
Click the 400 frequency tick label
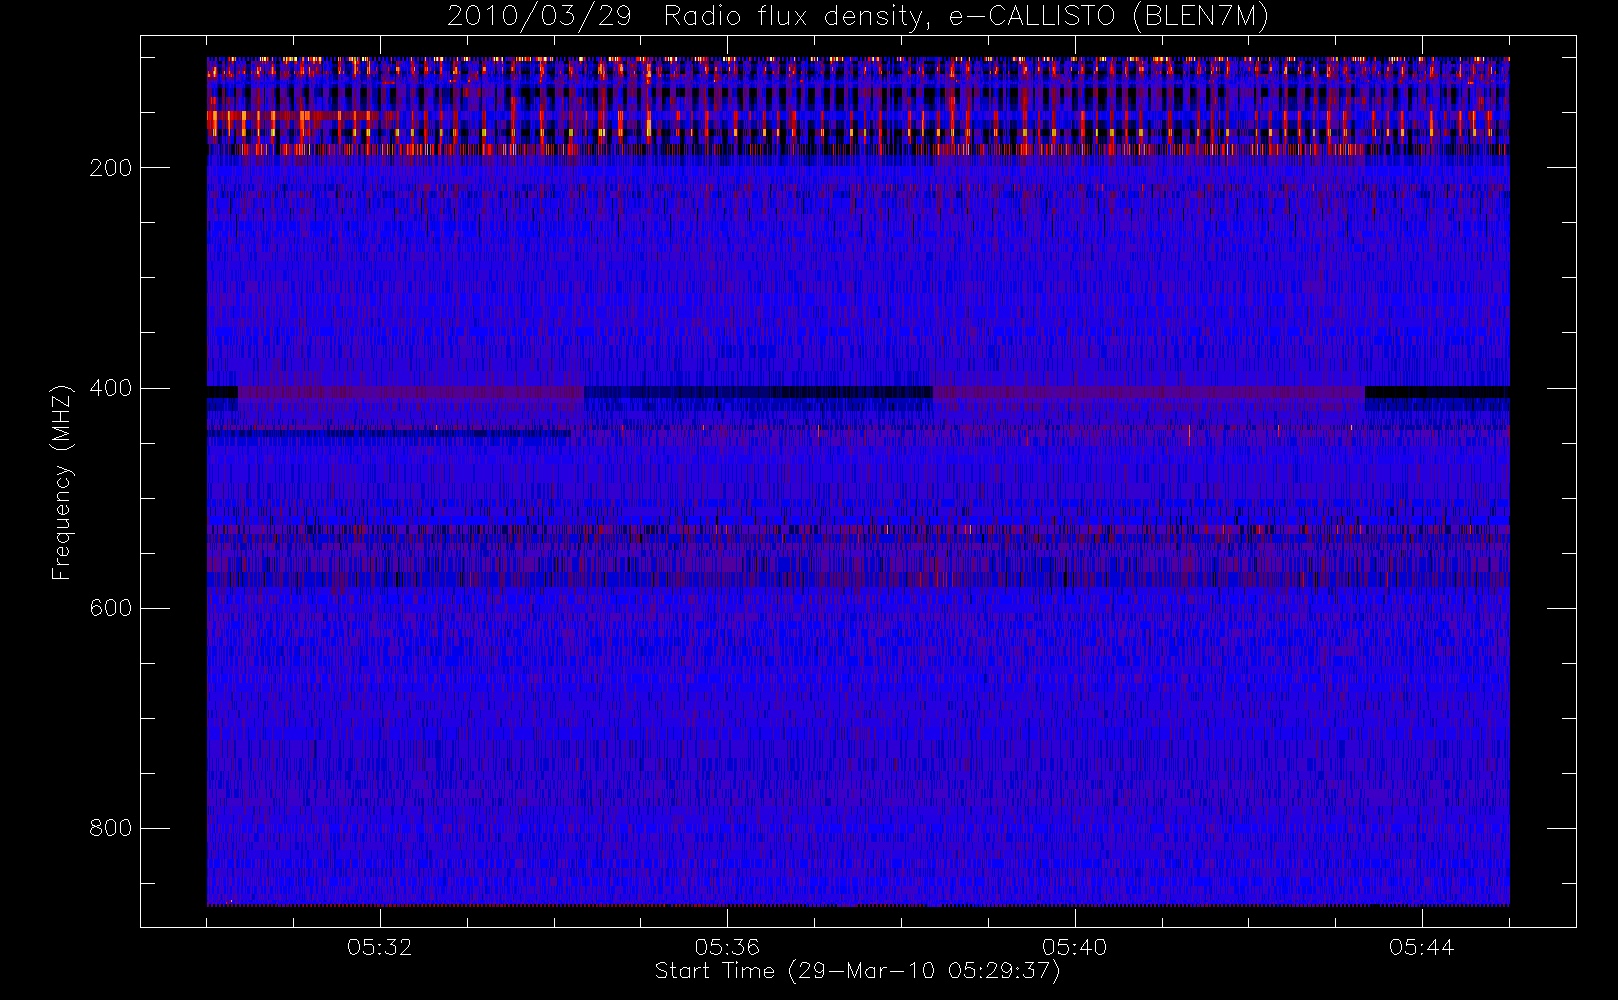111,388
